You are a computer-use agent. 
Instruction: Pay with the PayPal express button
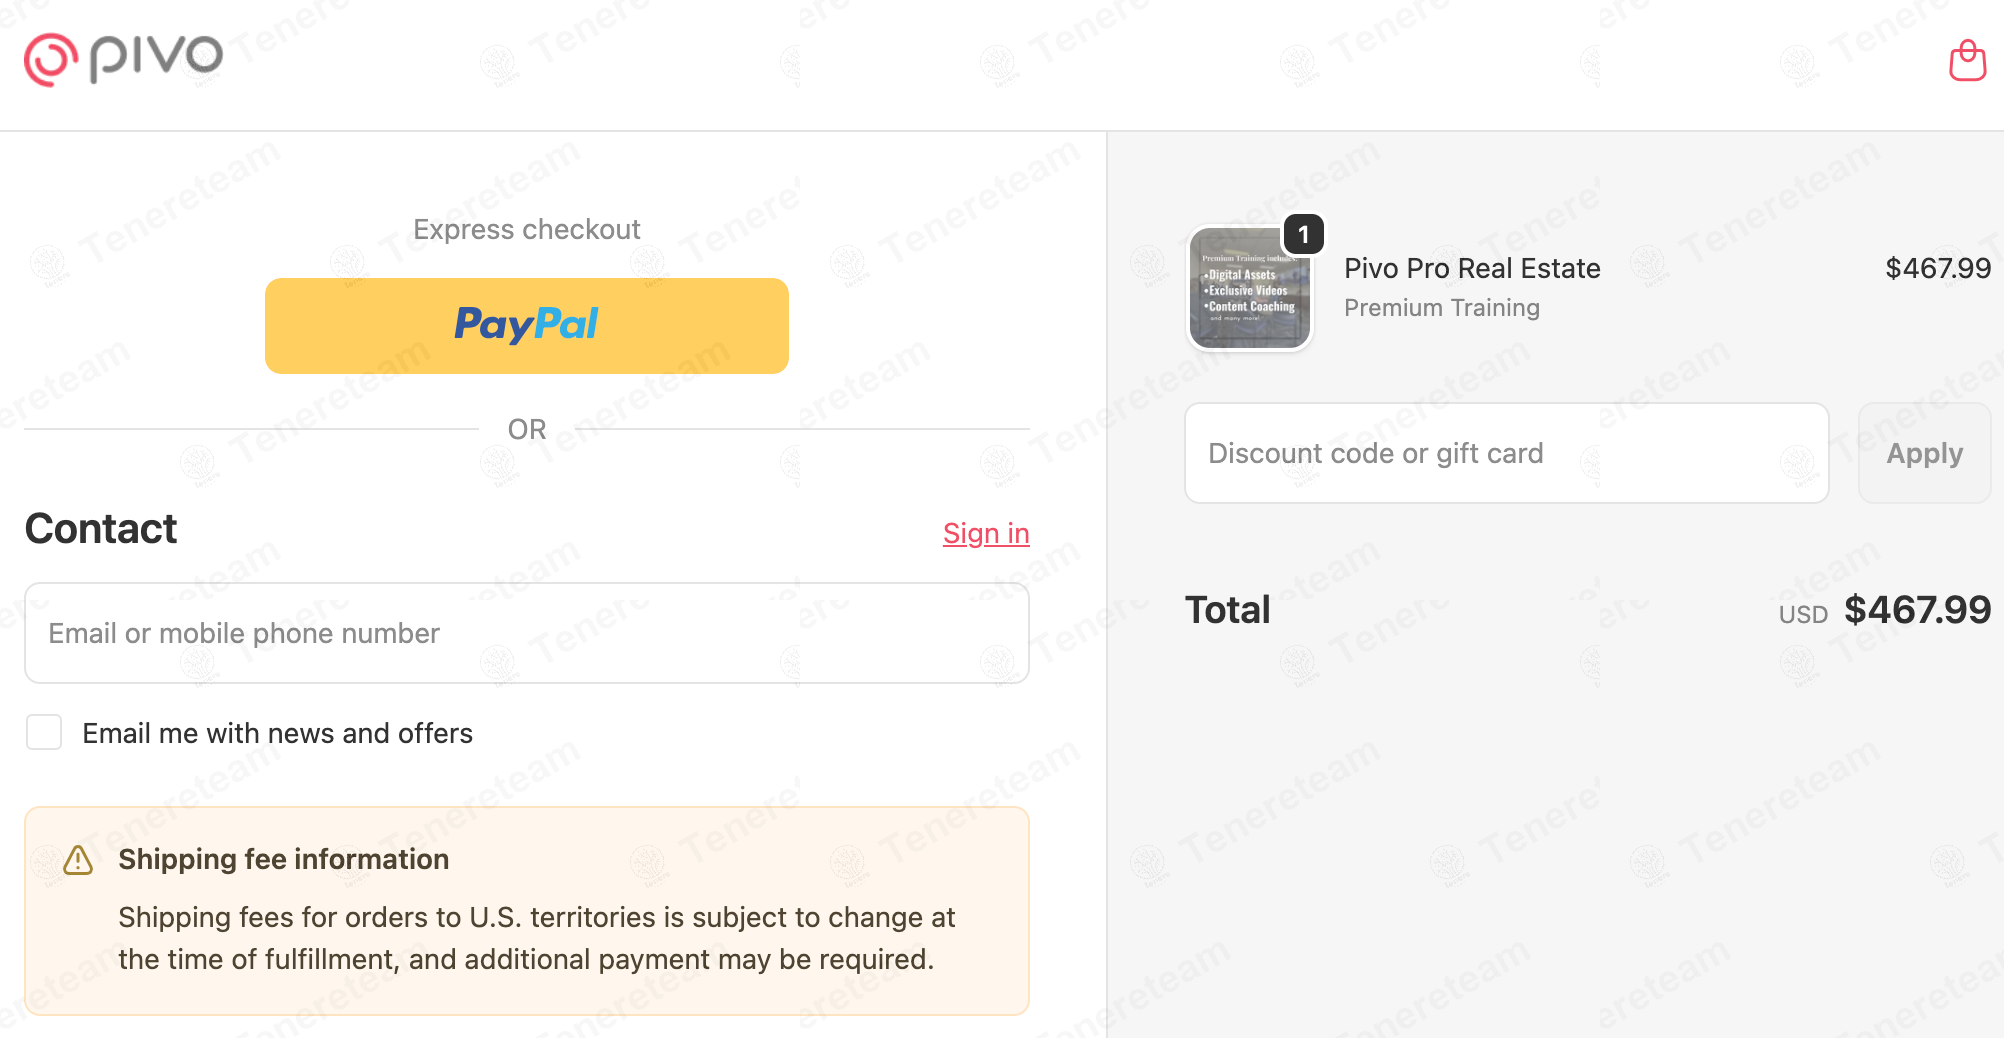527,326
